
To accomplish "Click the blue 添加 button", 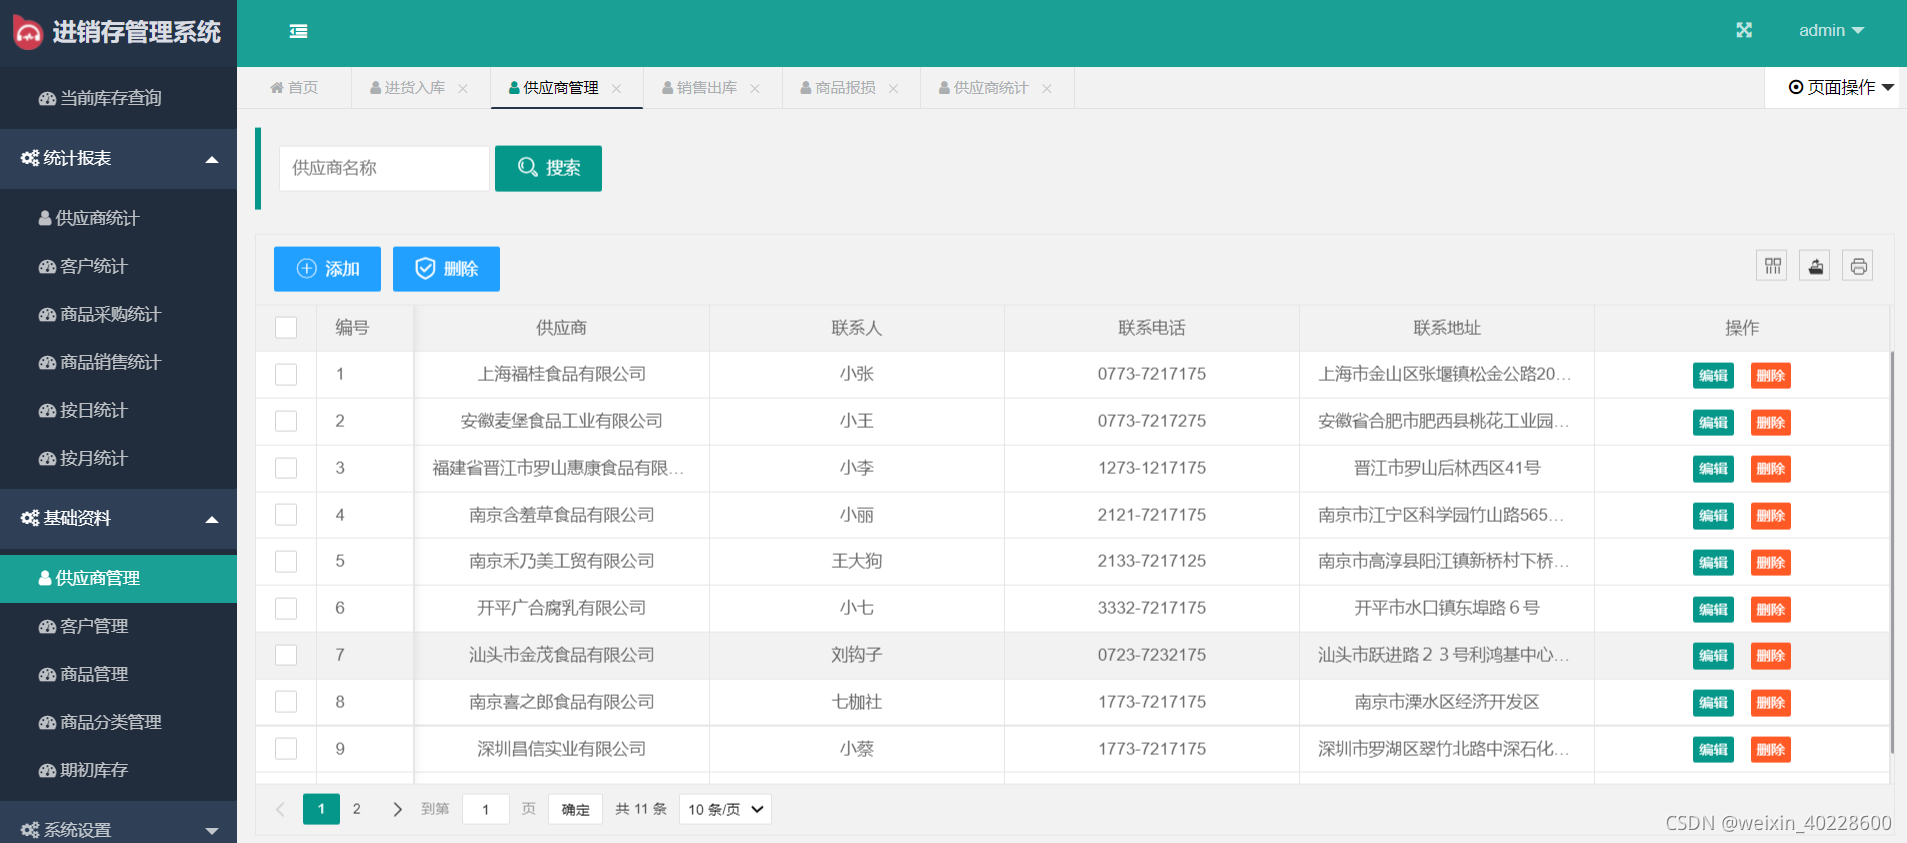I will point(327,269).
